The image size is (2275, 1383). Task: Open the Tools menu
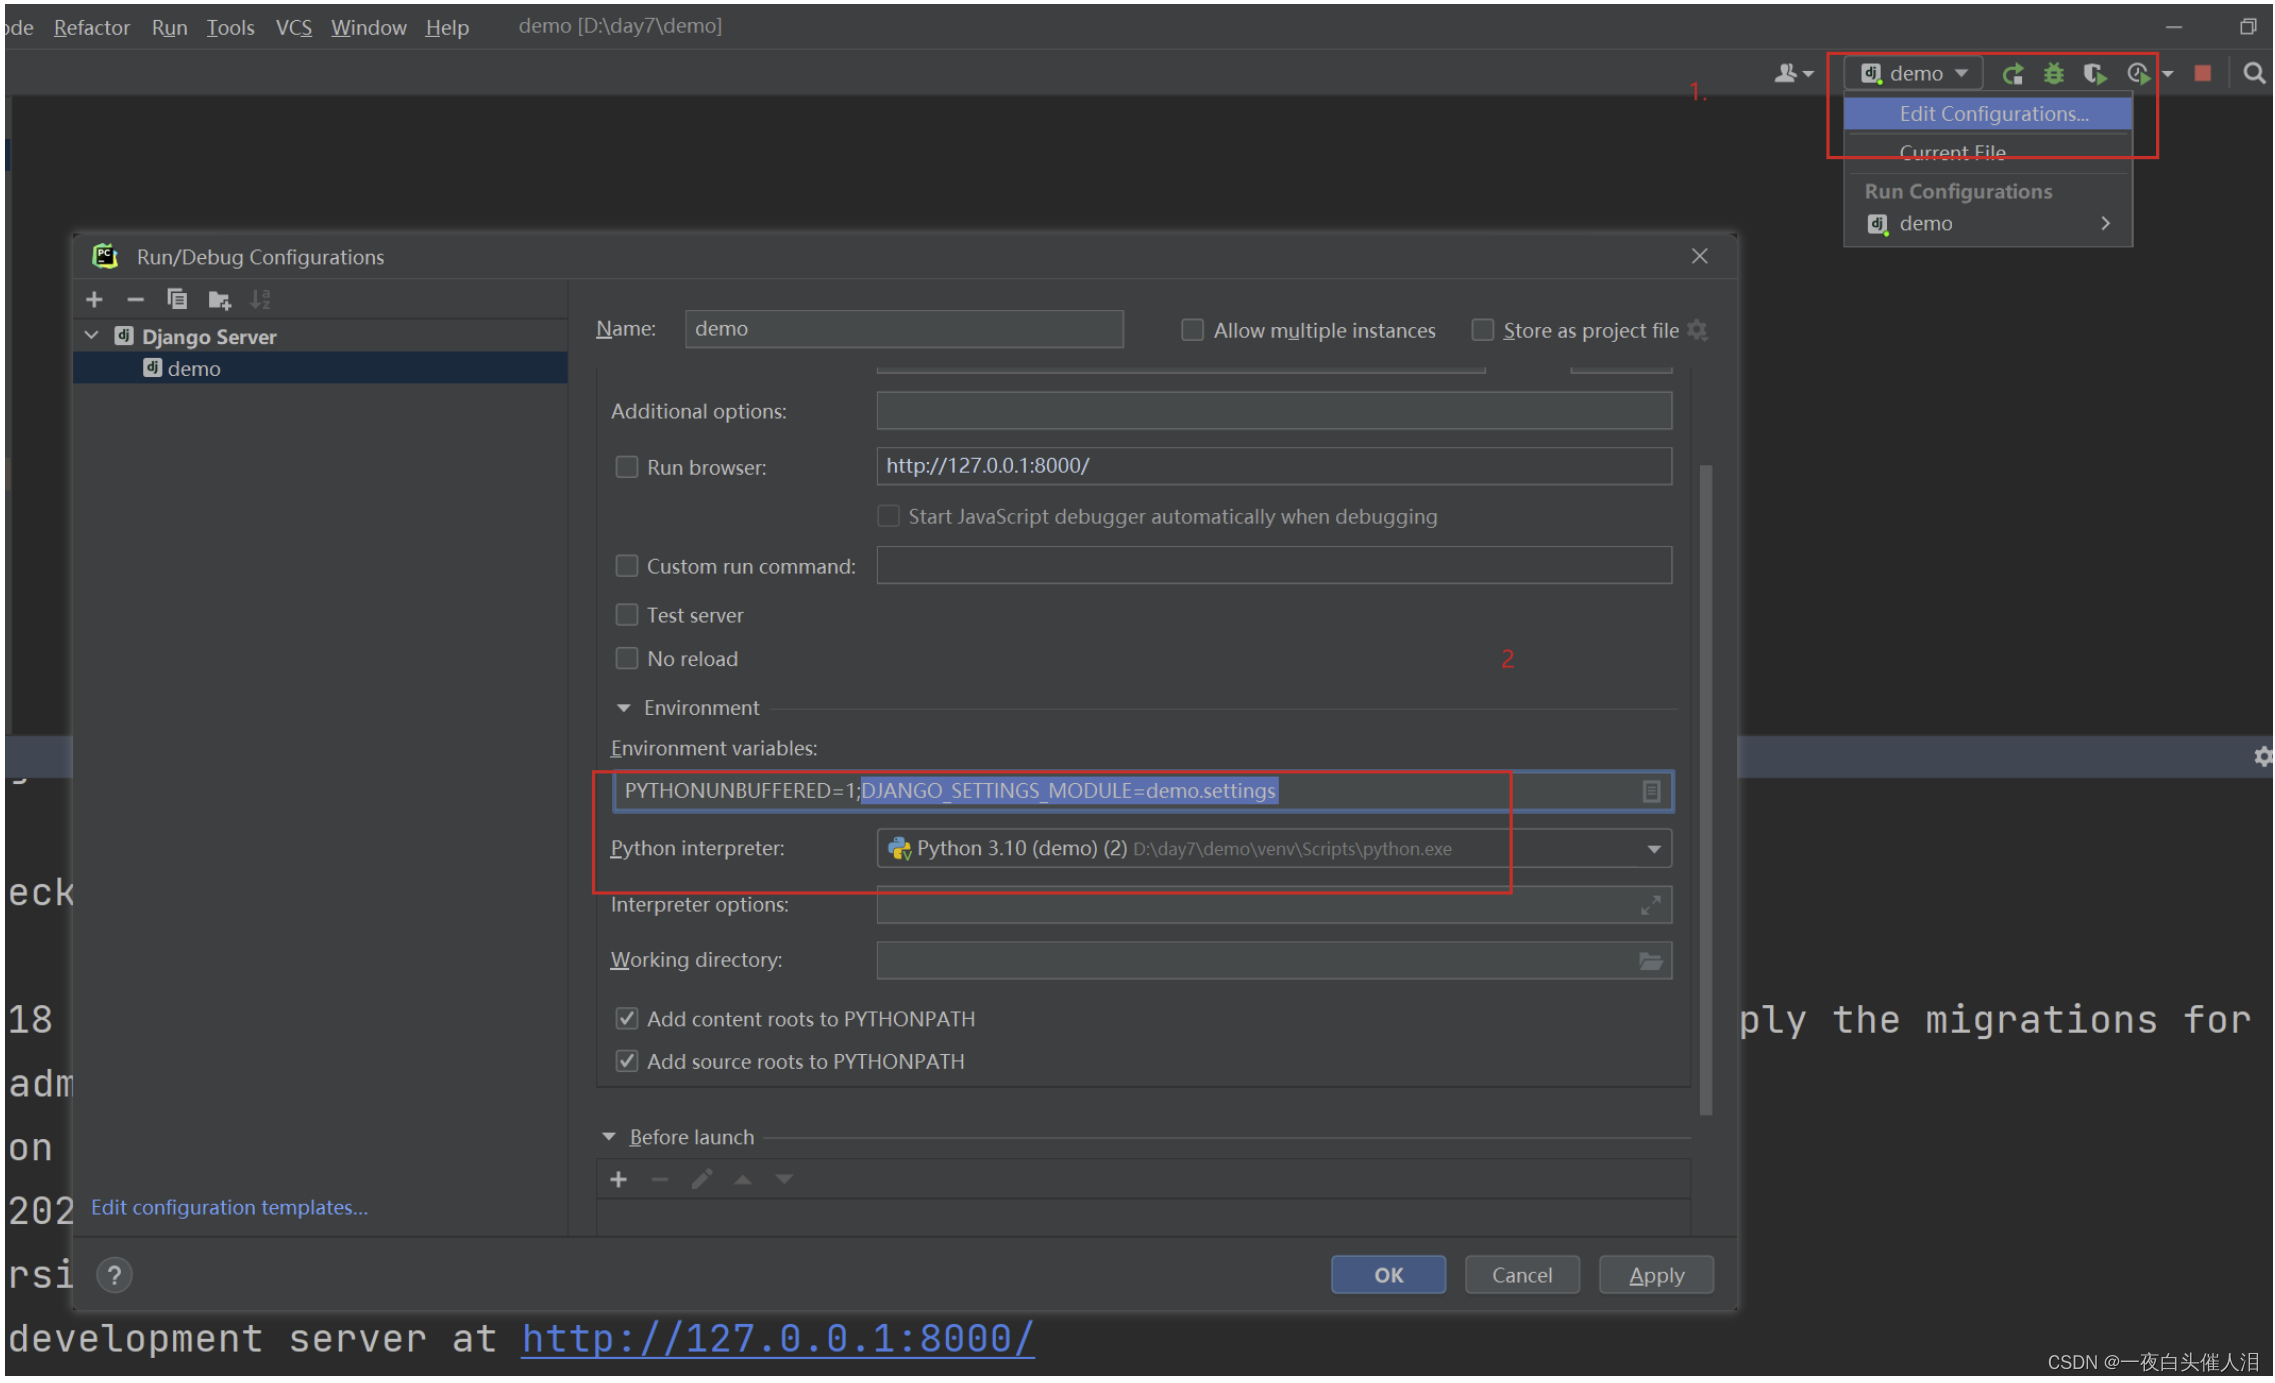[230, 27]
